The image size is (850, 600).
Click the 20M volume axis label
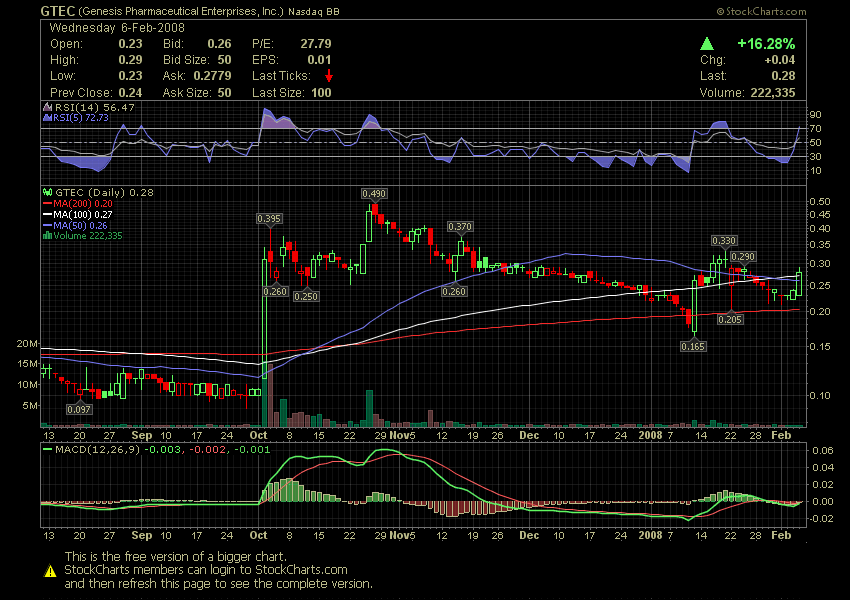pos(27,344)
